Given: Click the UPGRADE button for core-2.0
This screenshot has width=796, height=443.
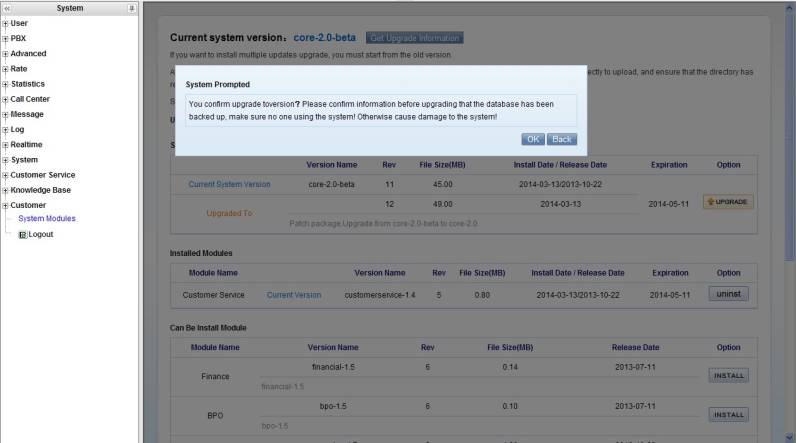Looking at the screenshot, I should click(728, 202).
